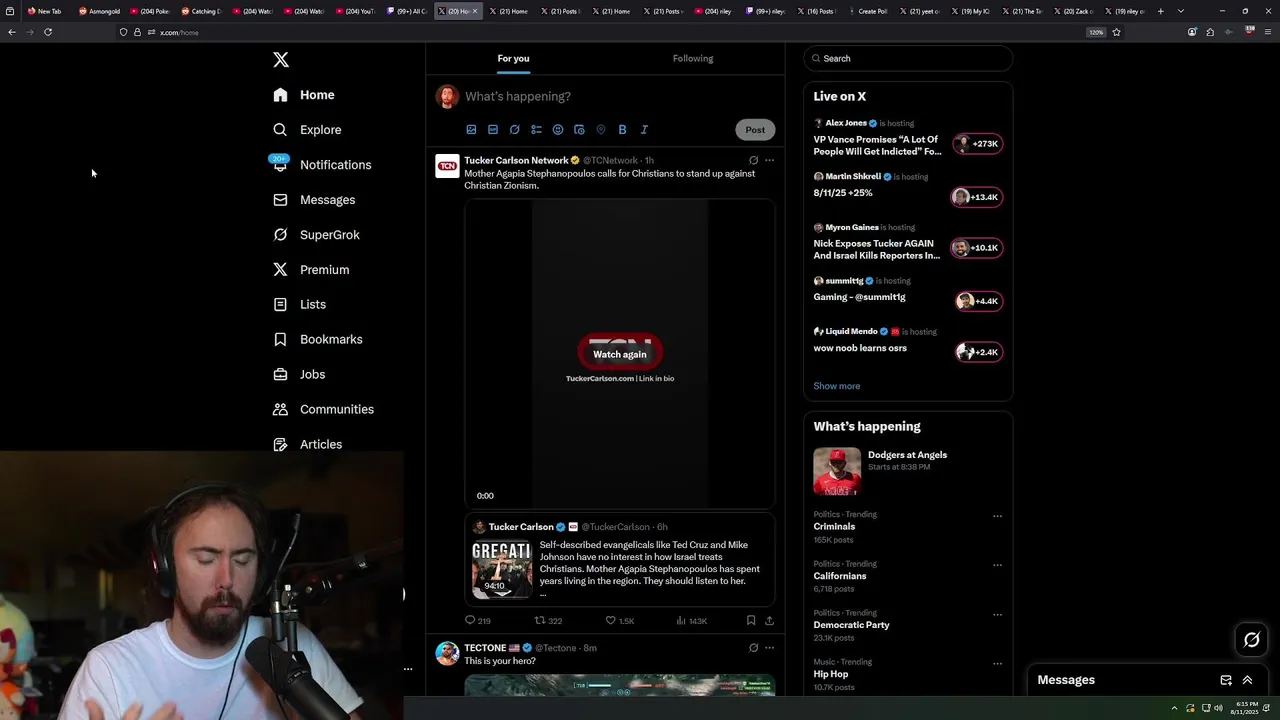Open the floating Grok button
1280x720 pixels.
(x=1252, y=640)
